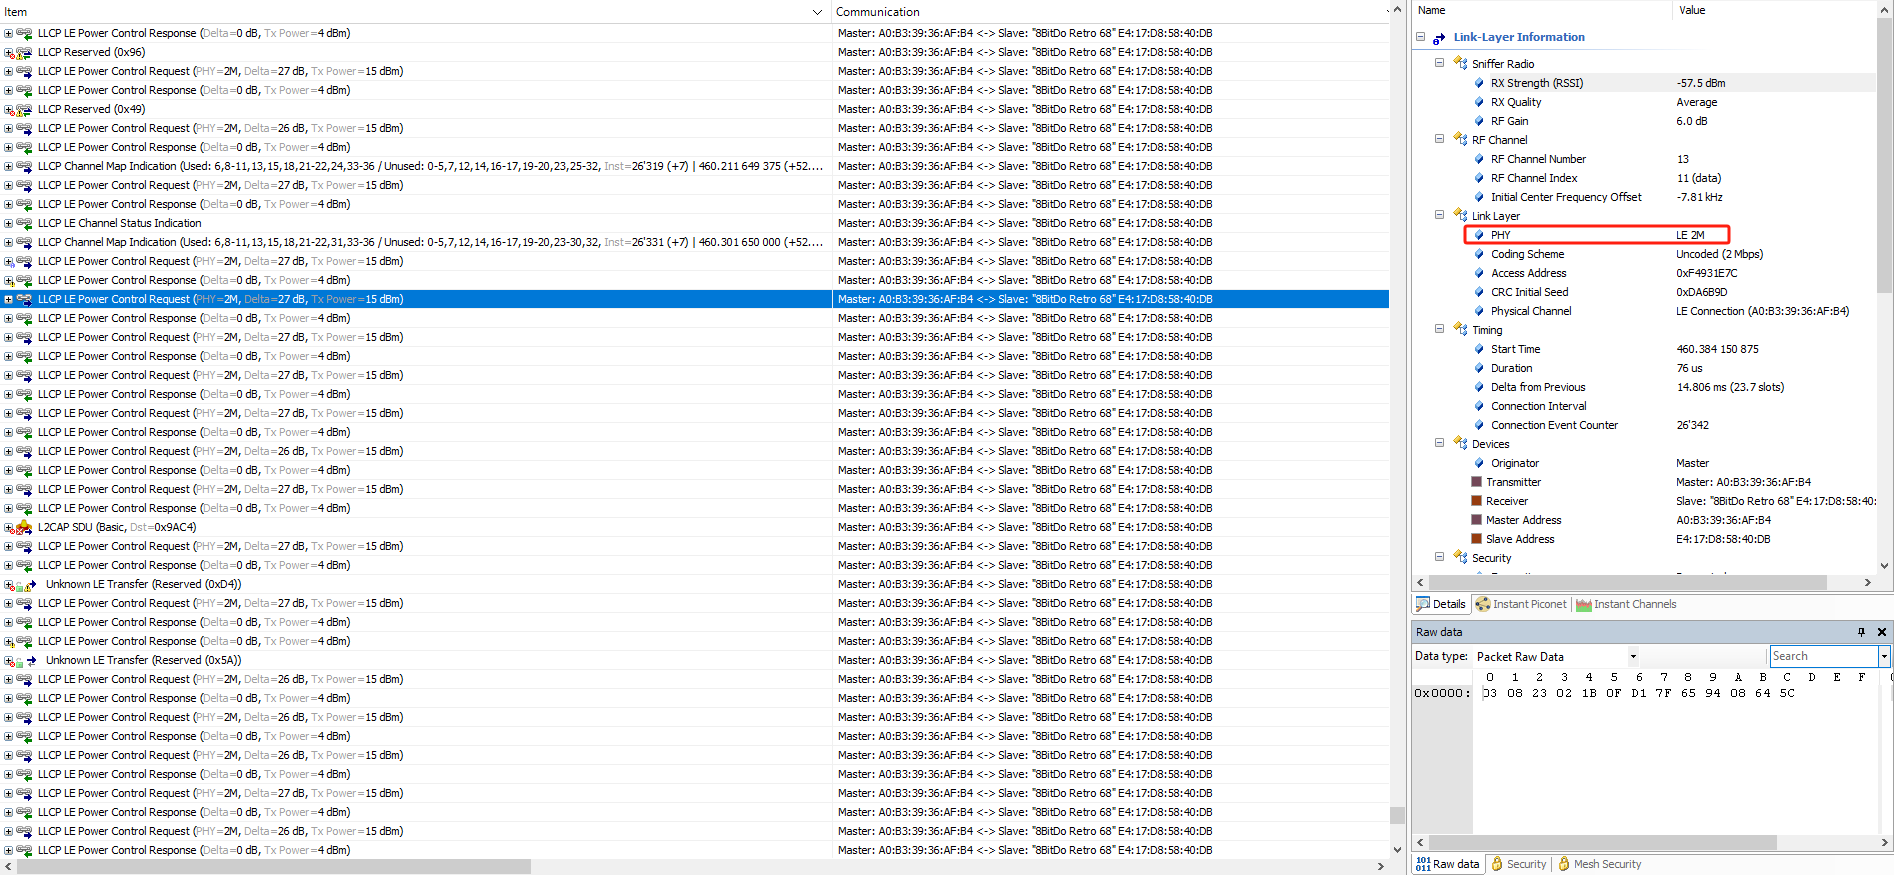Image resolution: width=1894 pixels, height=875 pixels.
Task: Expand the L2CAP SDU row
Action: 8,527
